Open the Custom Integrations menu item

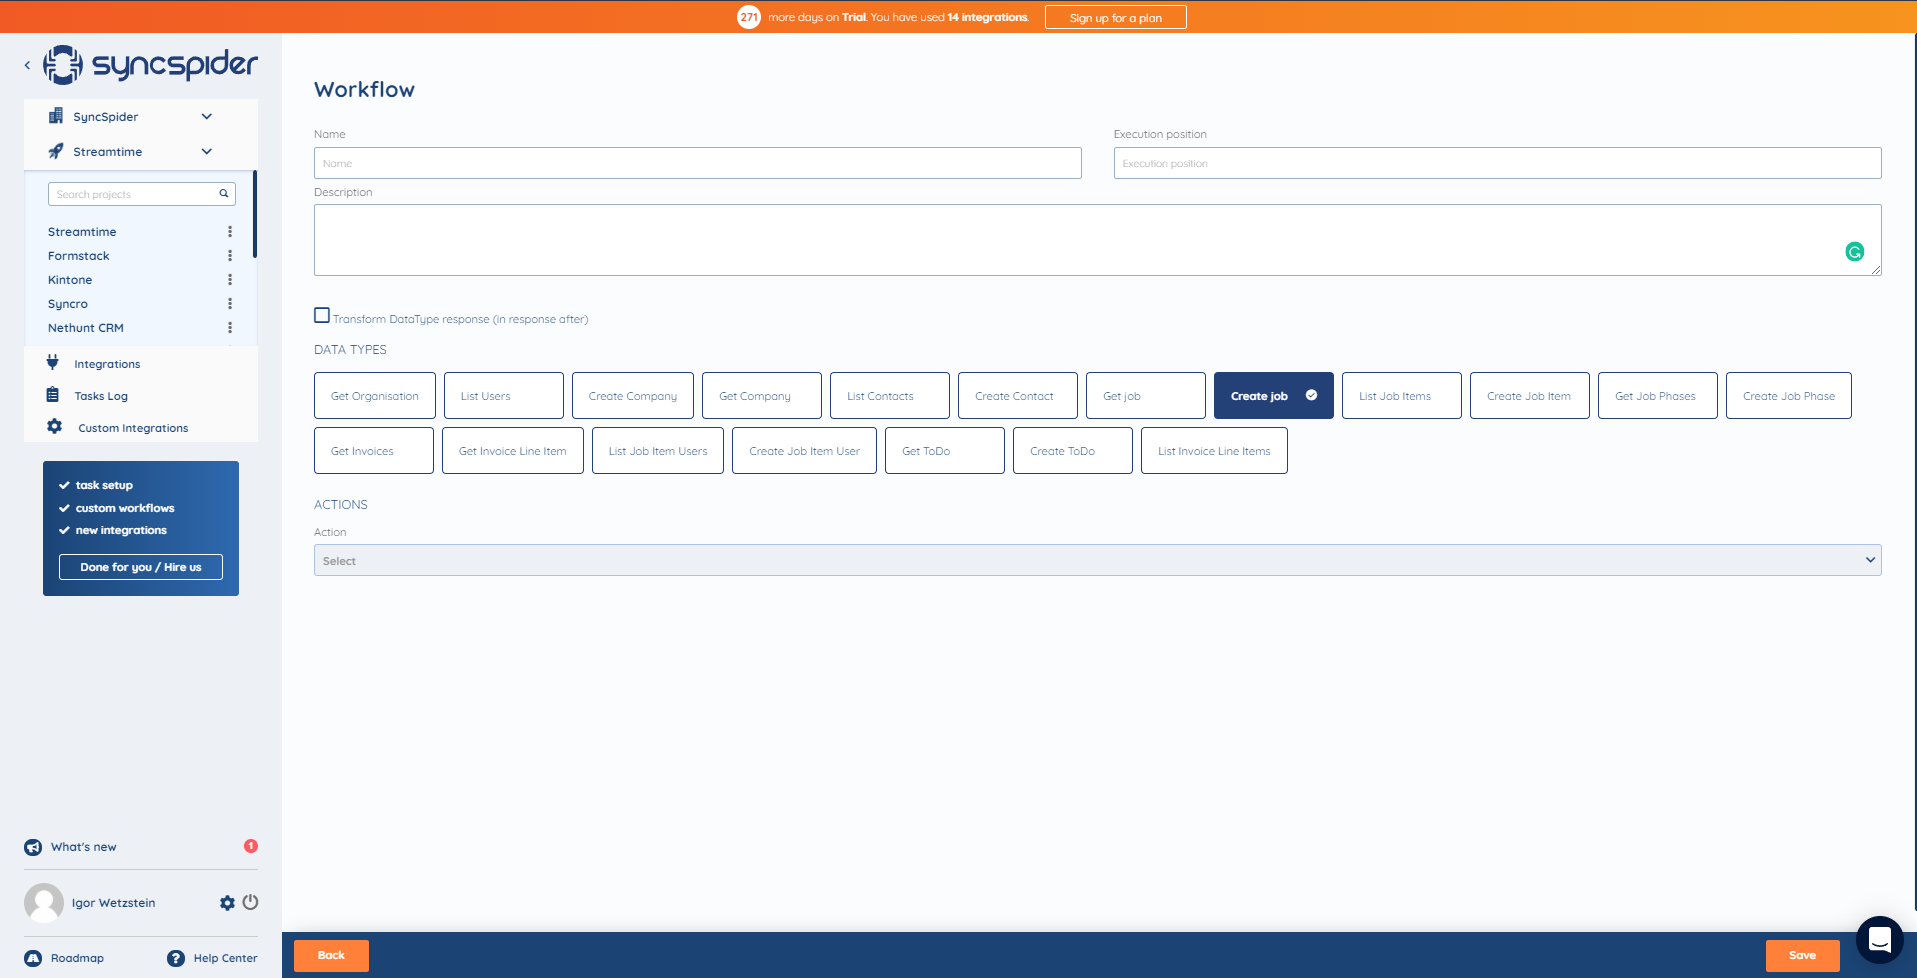133,428
